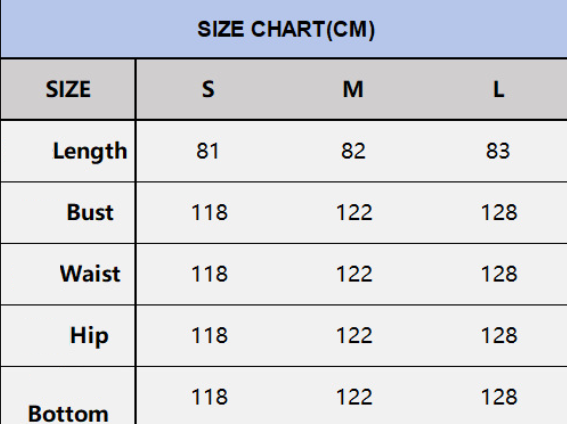567x424 pixels.
Task: Click the SIZE CHART(CM) title header
Action: coord(286,29)
